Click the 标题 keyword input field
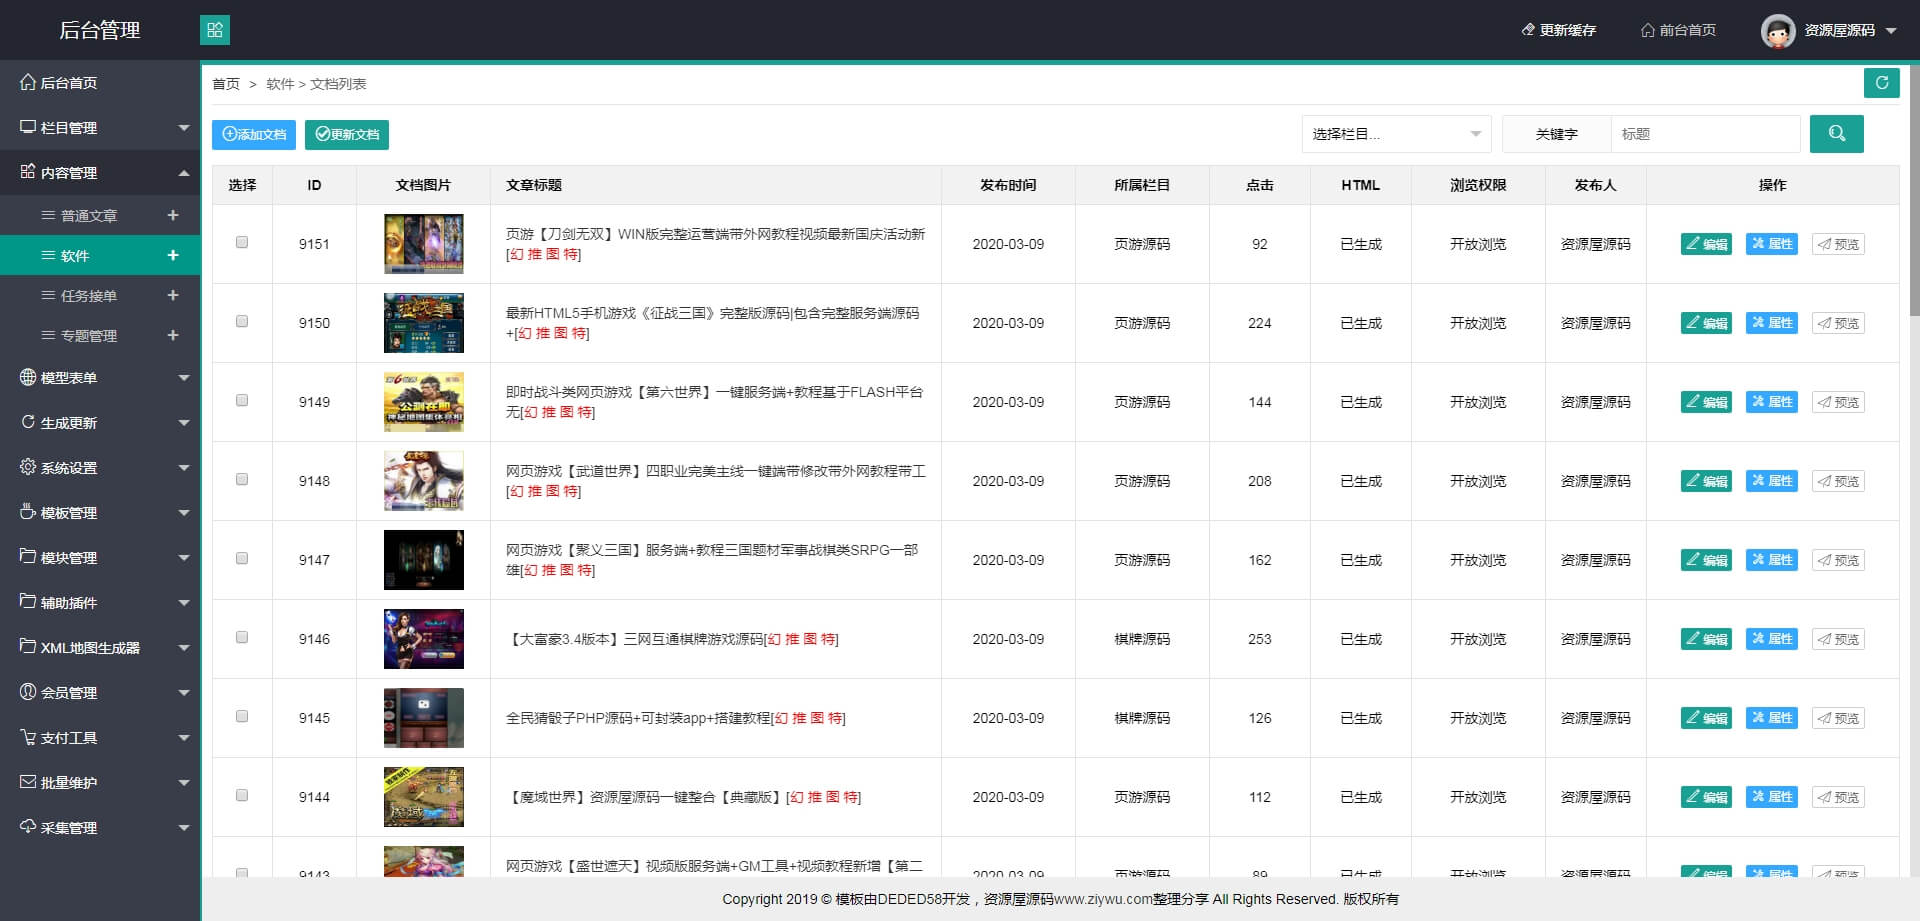1920x921 pixels. [1705, 134]
